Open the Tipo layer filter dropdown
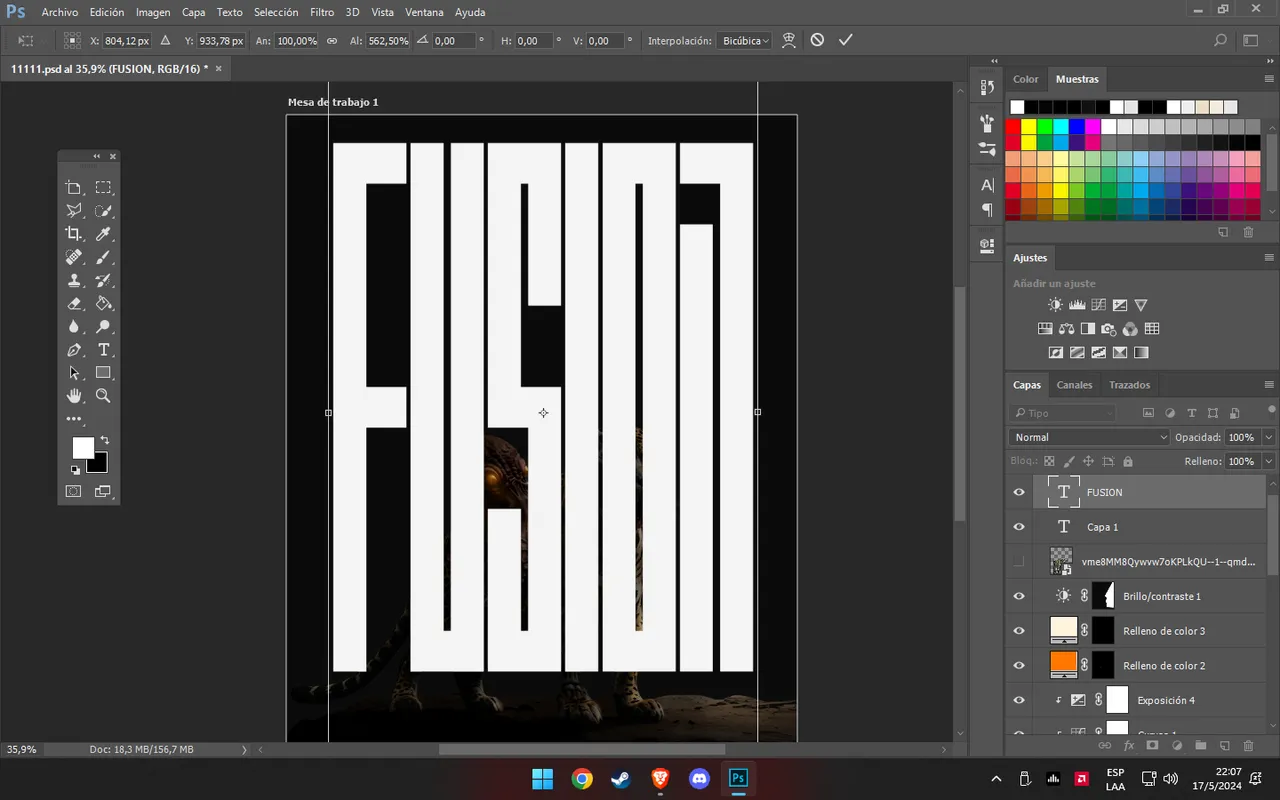The width and height of the screenshot is (1280, 800). pyautogui.click(x=1063, y=413)
